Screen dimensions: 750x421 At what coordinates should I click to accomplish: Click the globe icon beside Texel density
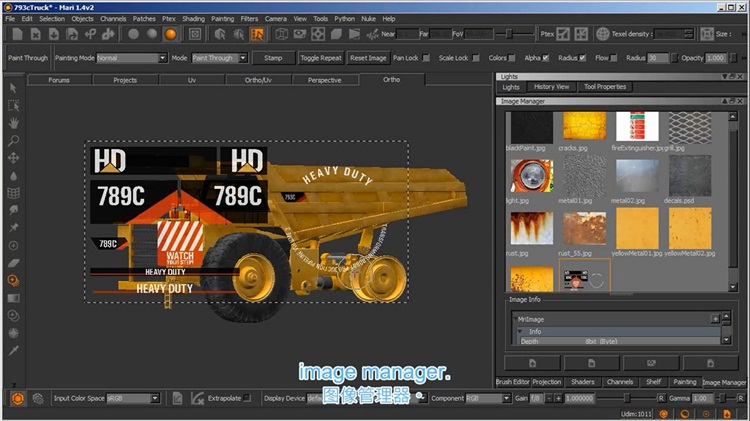[603, 34]
